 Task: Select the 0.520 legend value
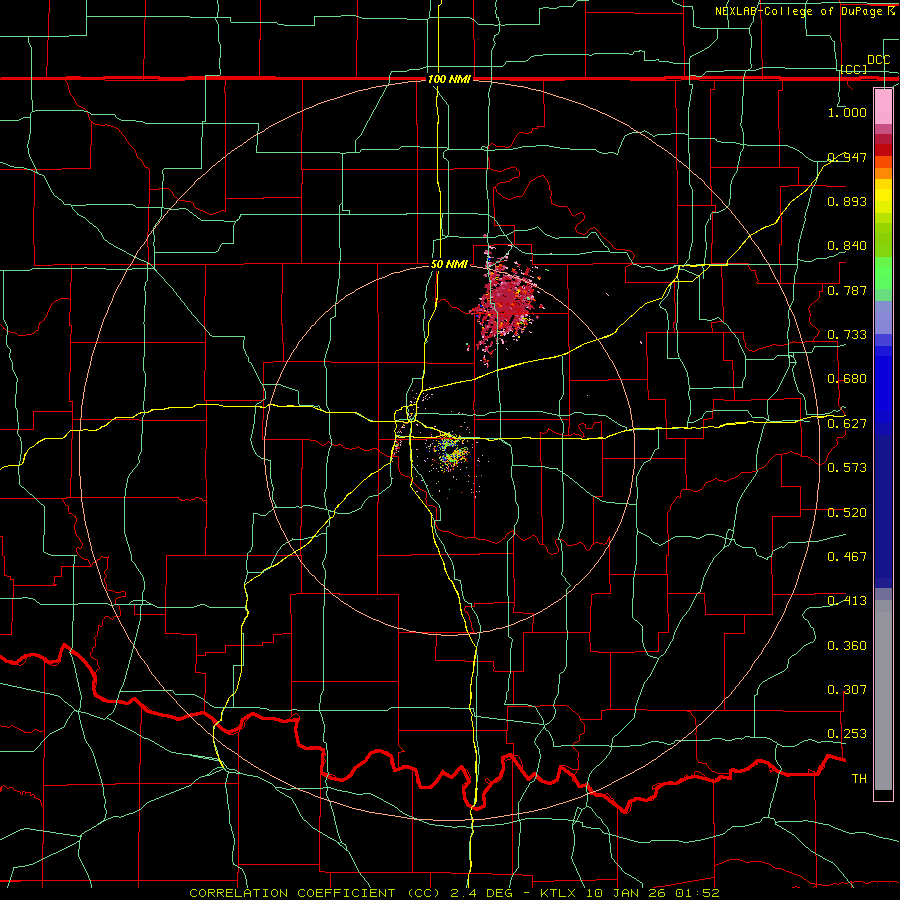847,513
